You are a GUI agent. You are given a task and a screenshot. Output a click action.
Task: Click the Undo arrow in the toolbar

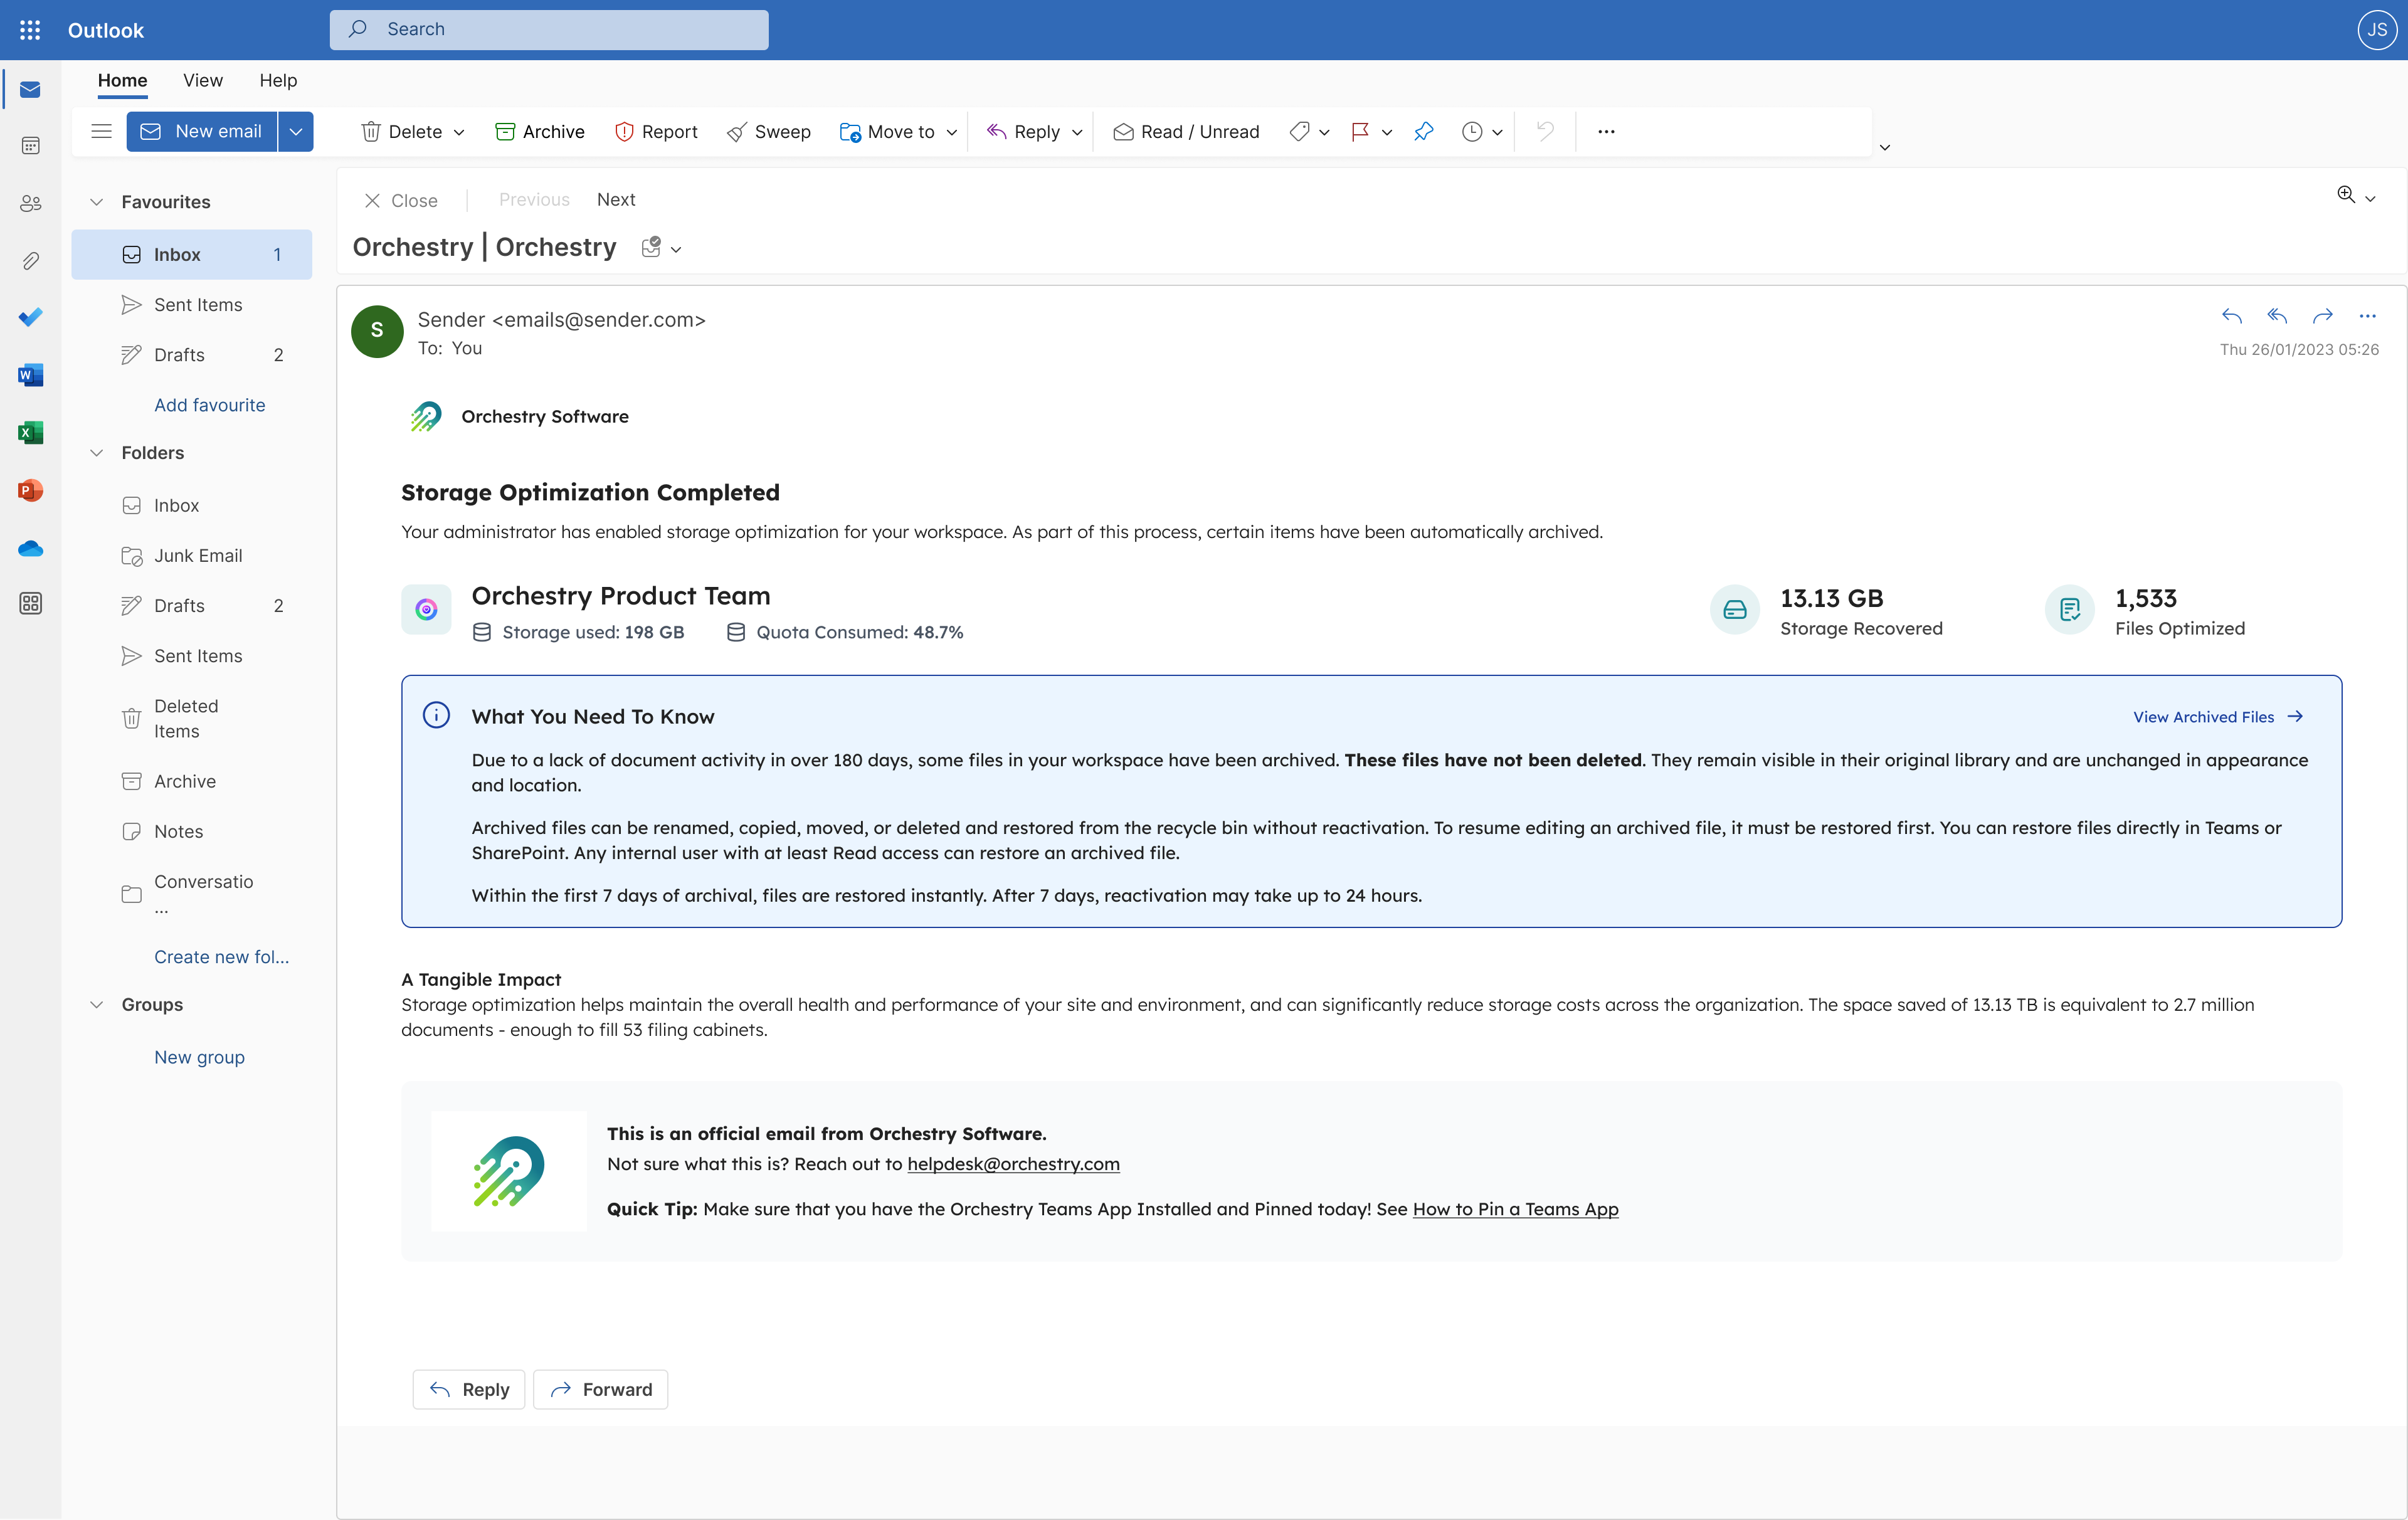tap(1545, 131)
